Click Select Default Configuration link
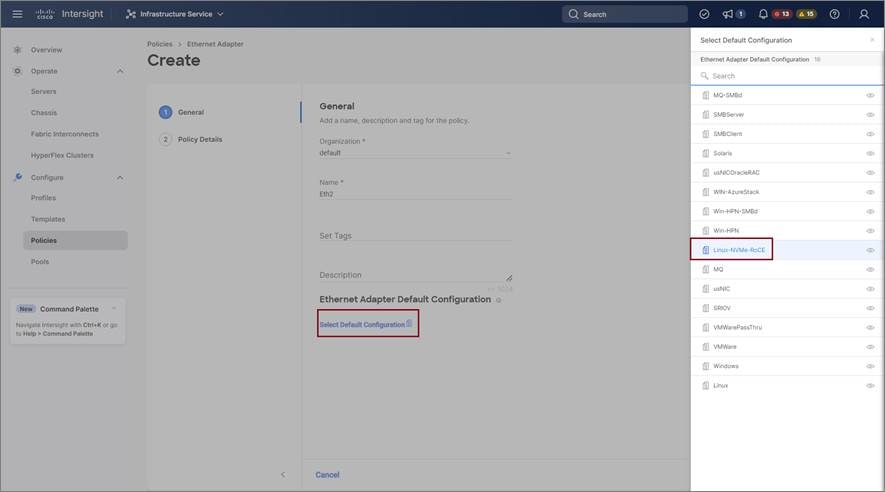 [x=366, y=324]
